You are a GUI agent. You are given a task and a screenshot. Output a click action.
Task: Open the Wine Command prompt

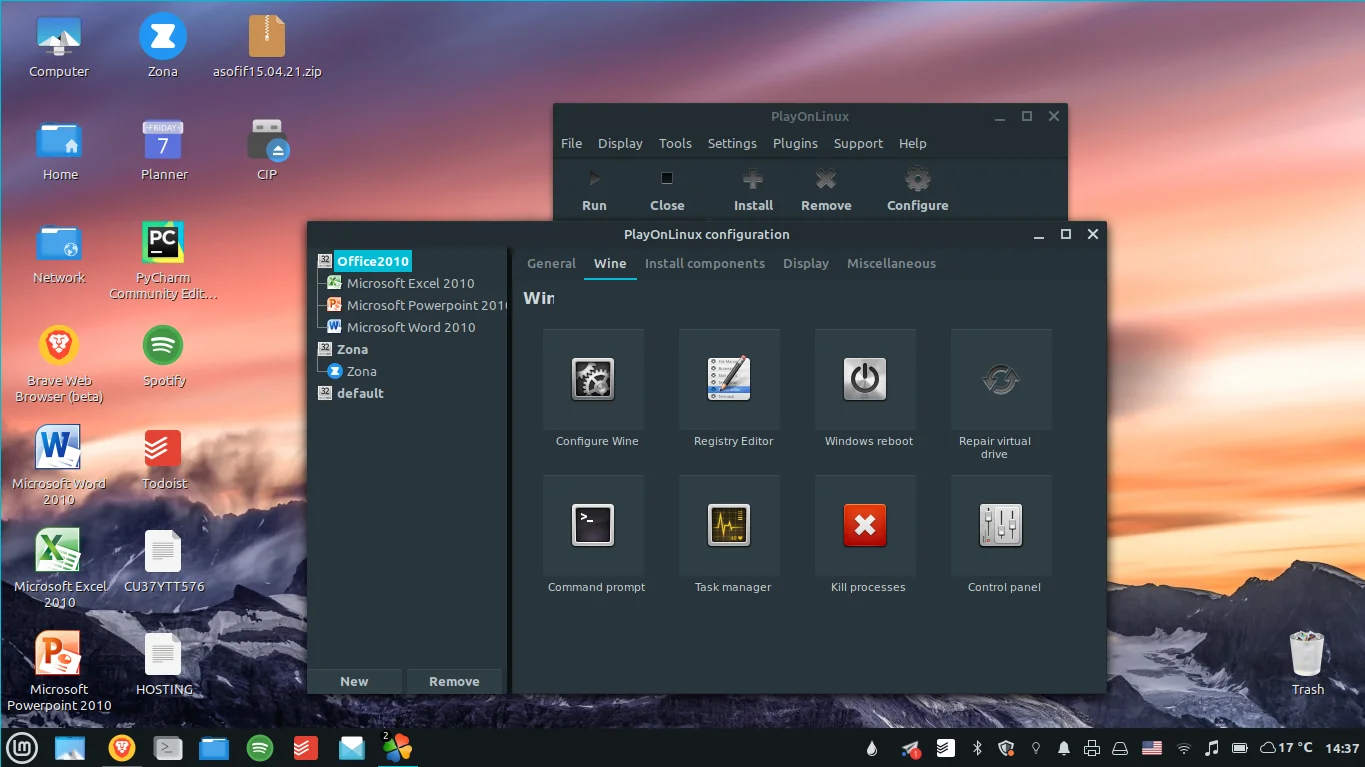point(593,526)
